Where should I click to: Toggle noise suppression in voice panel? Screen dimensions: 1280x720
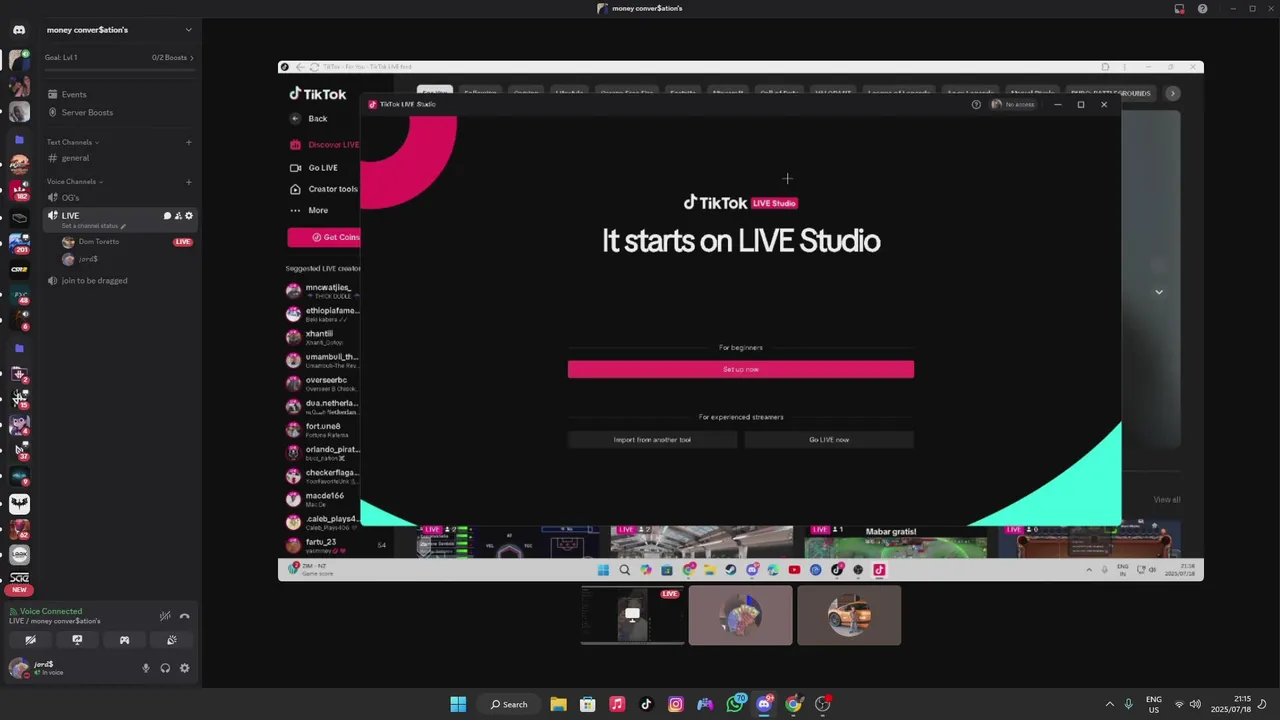tap(165, 616)
